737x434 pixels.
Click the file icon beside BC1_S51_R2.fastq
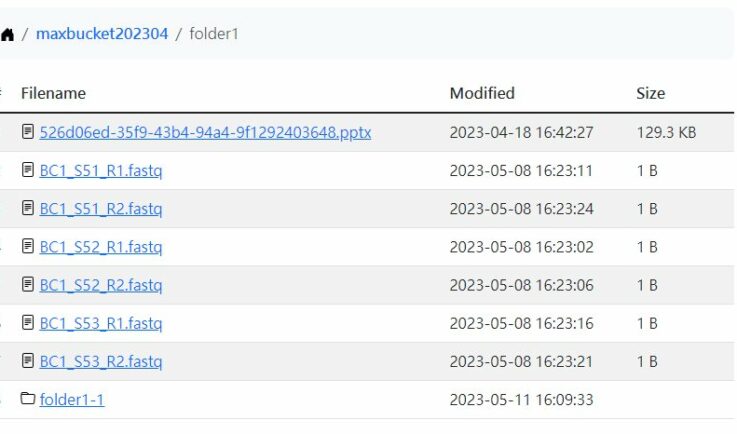pos(28,208)
